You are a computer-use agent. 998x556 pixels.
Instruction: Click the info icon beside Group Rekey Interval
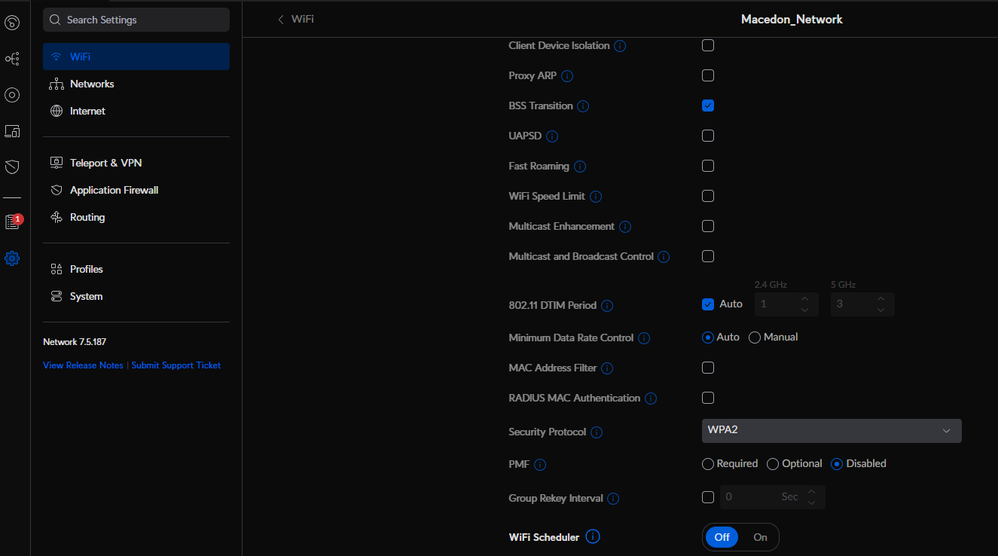coord(613,499)
